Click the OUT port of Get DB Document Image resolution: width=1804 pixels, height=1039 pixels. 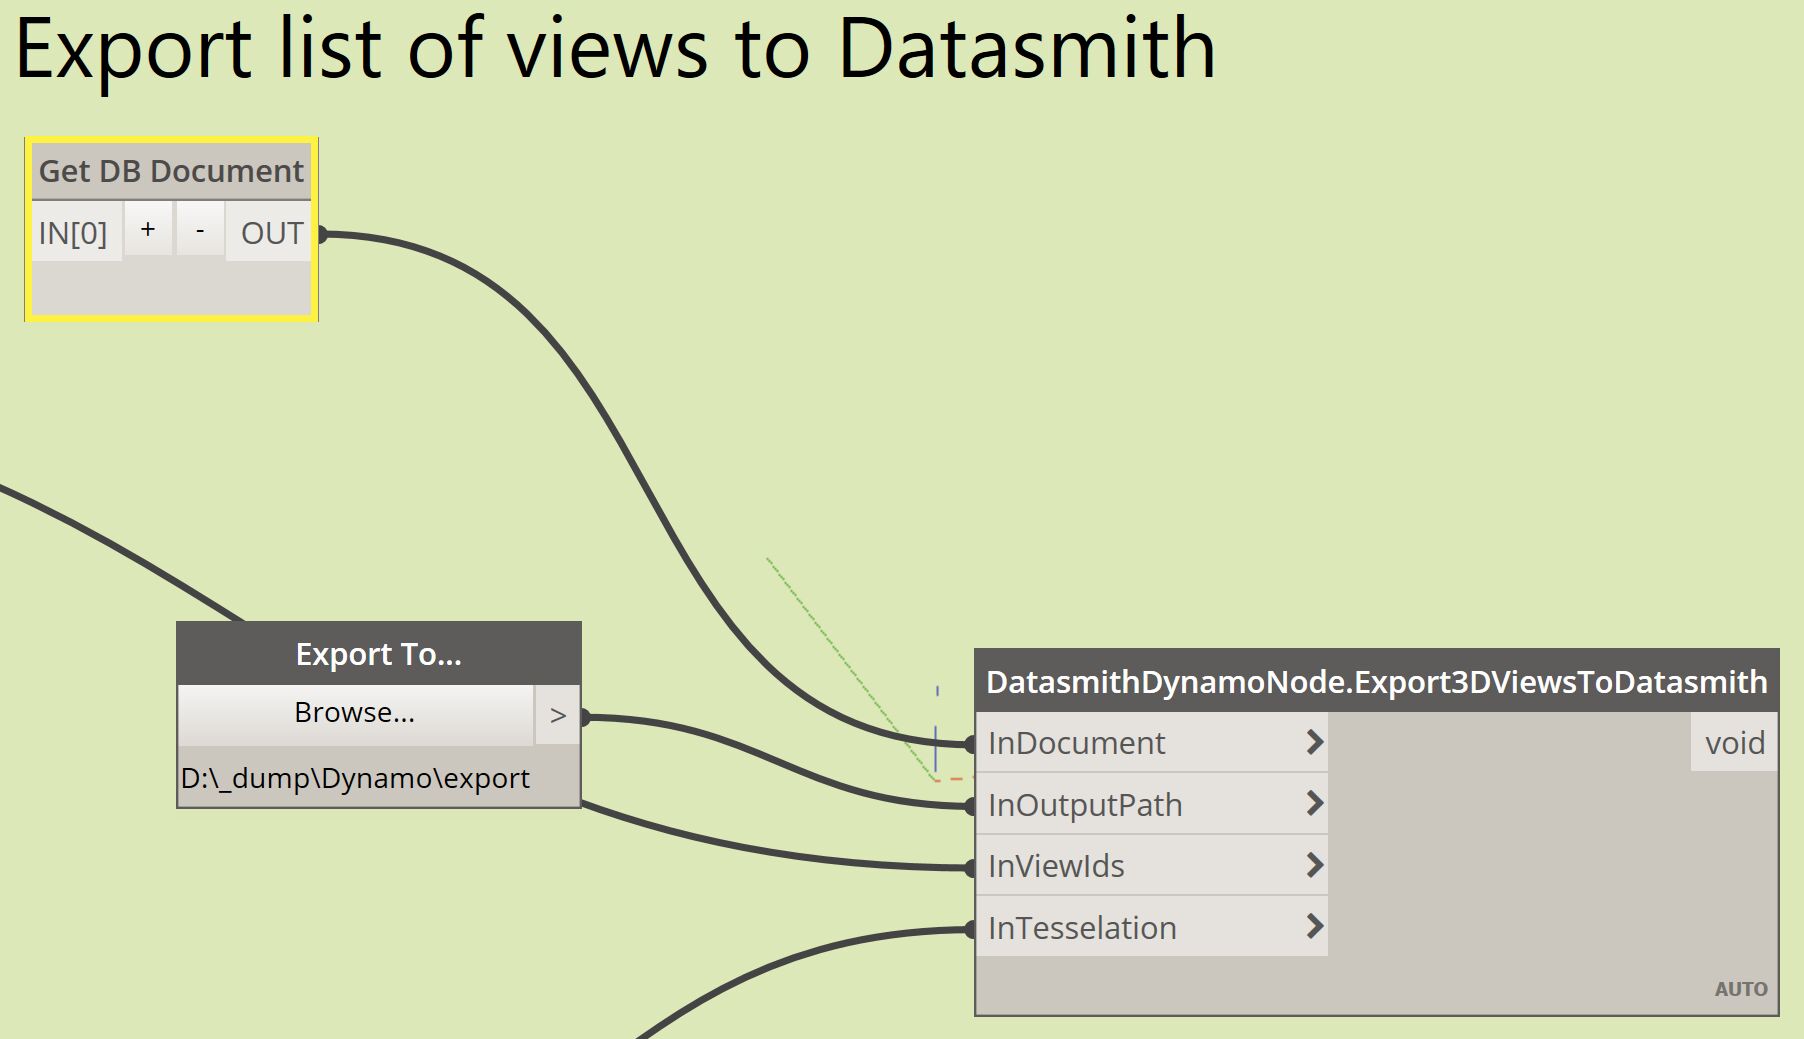click(x=322, y=233)
